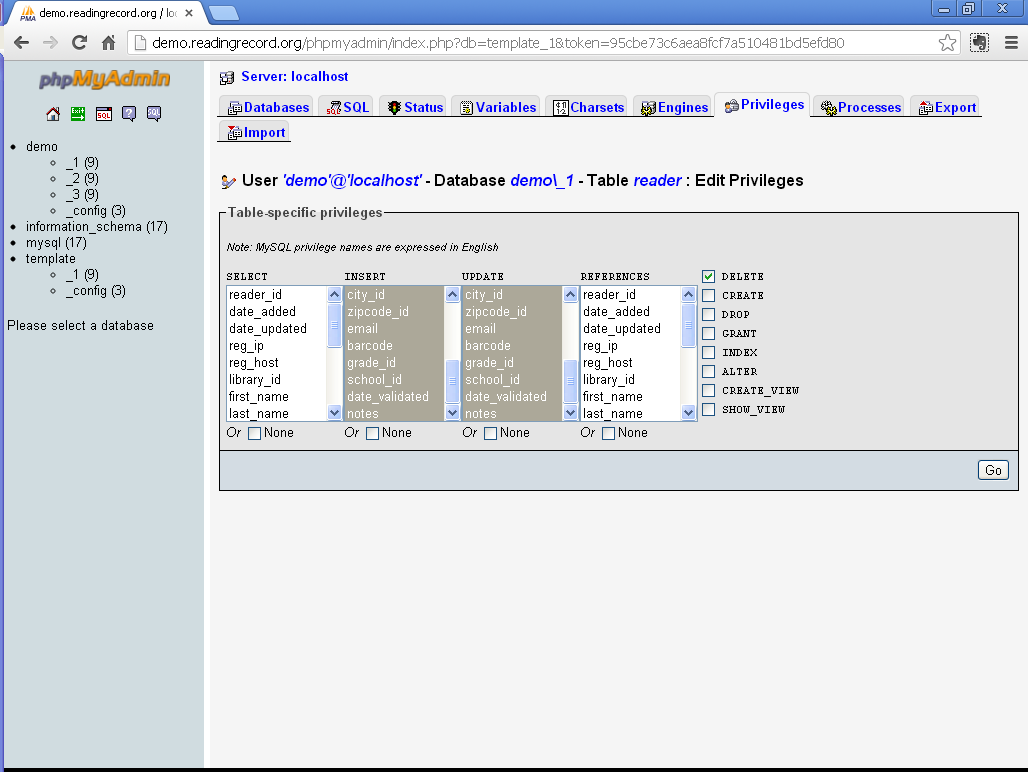Click the Home icon in phpMyAdmin sidebar
The height and width of the screenshot is (772, 1028).
[53, 114]
